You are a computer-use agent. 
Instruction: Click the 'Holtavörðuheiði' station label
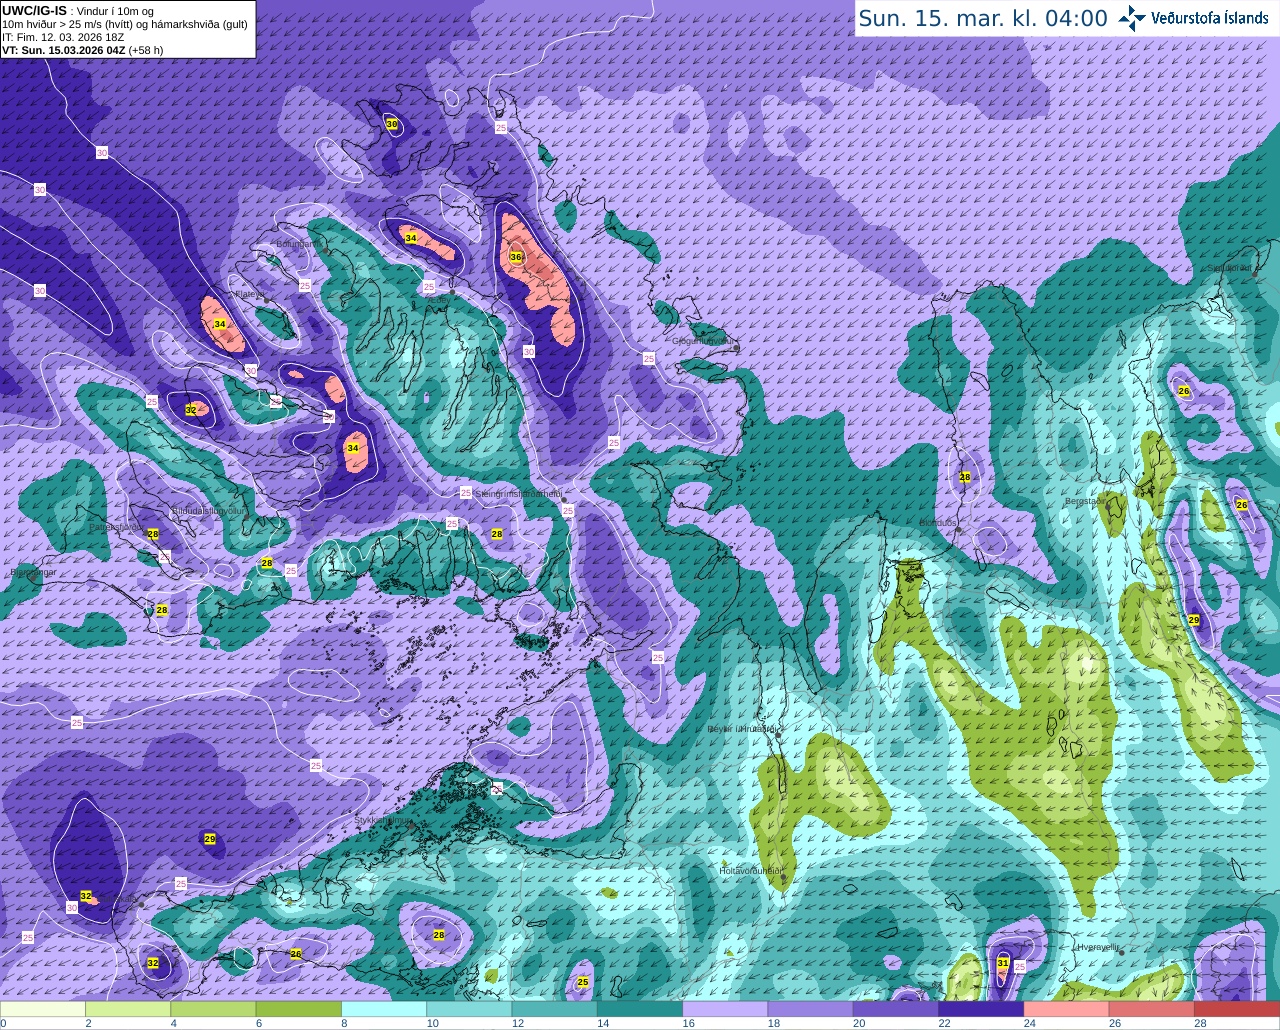pyautogui.click(x=750, y=870)
